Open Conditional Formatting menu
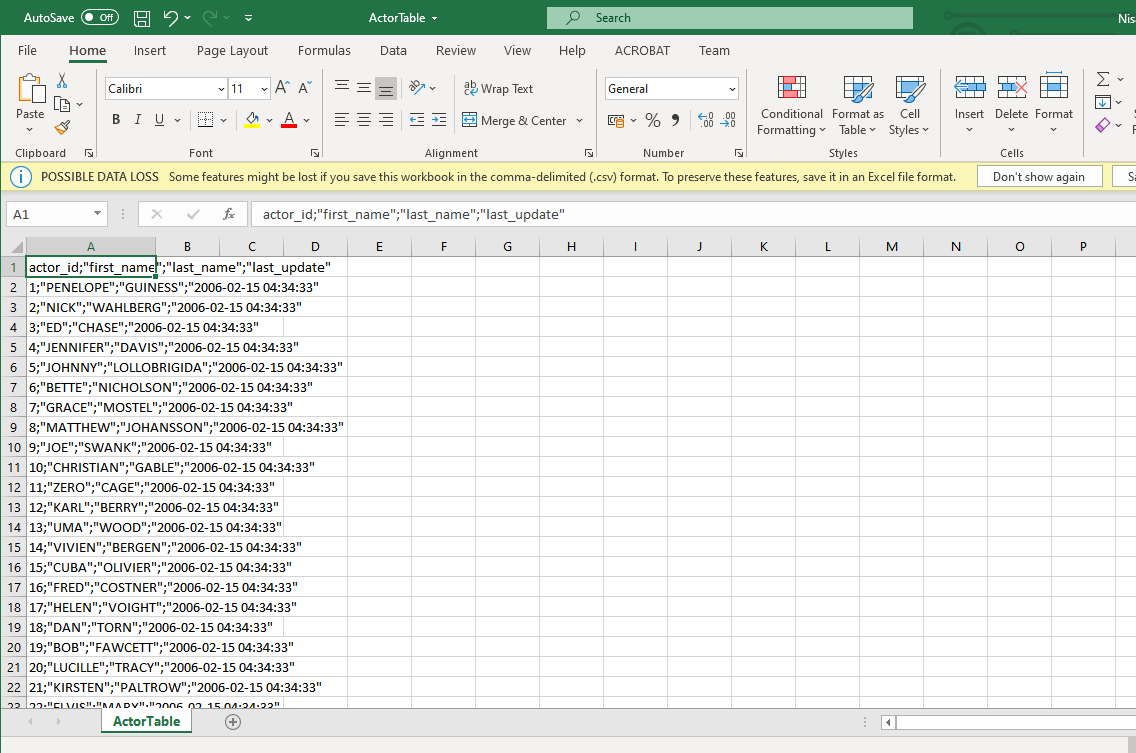This screenshot has height=753, width=1136. pos(791,106)
